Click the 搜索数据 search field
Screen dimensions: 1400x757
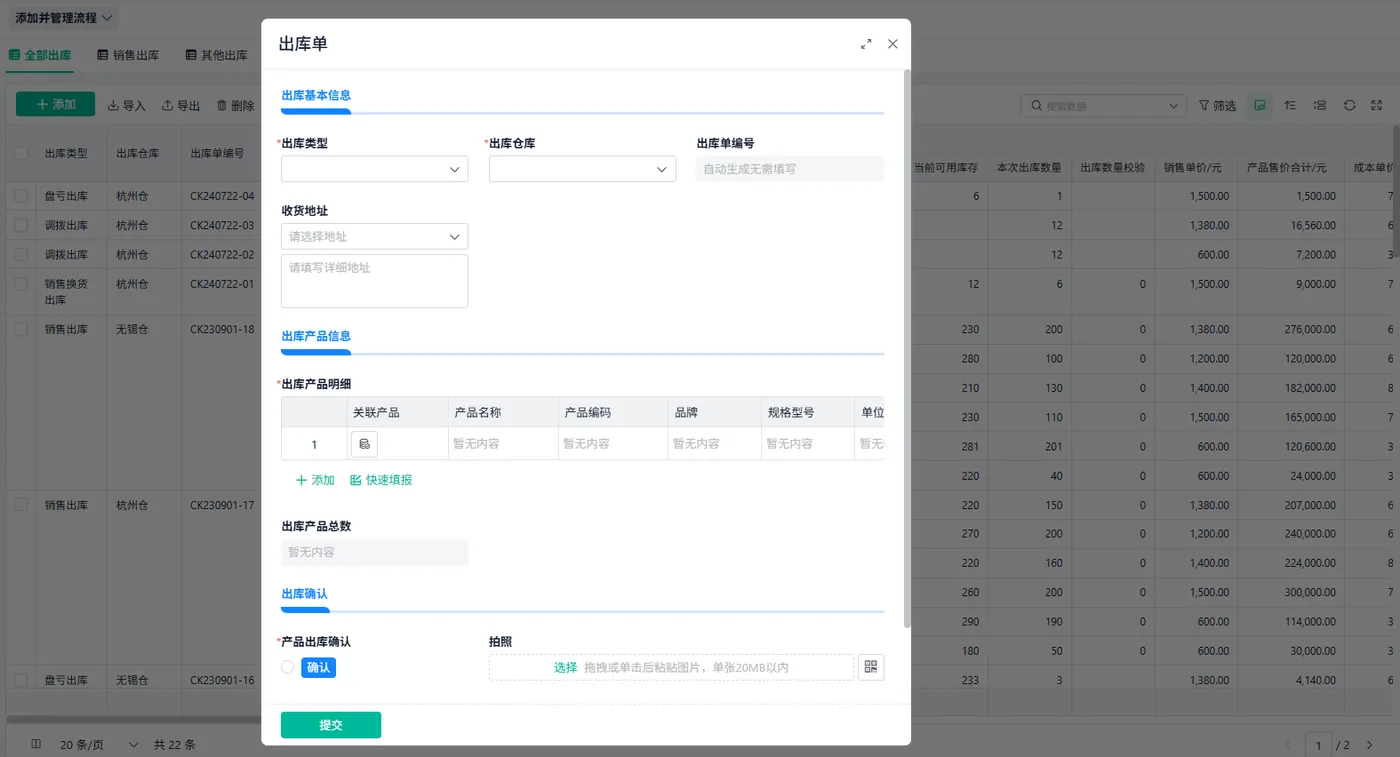point(1103,106)
